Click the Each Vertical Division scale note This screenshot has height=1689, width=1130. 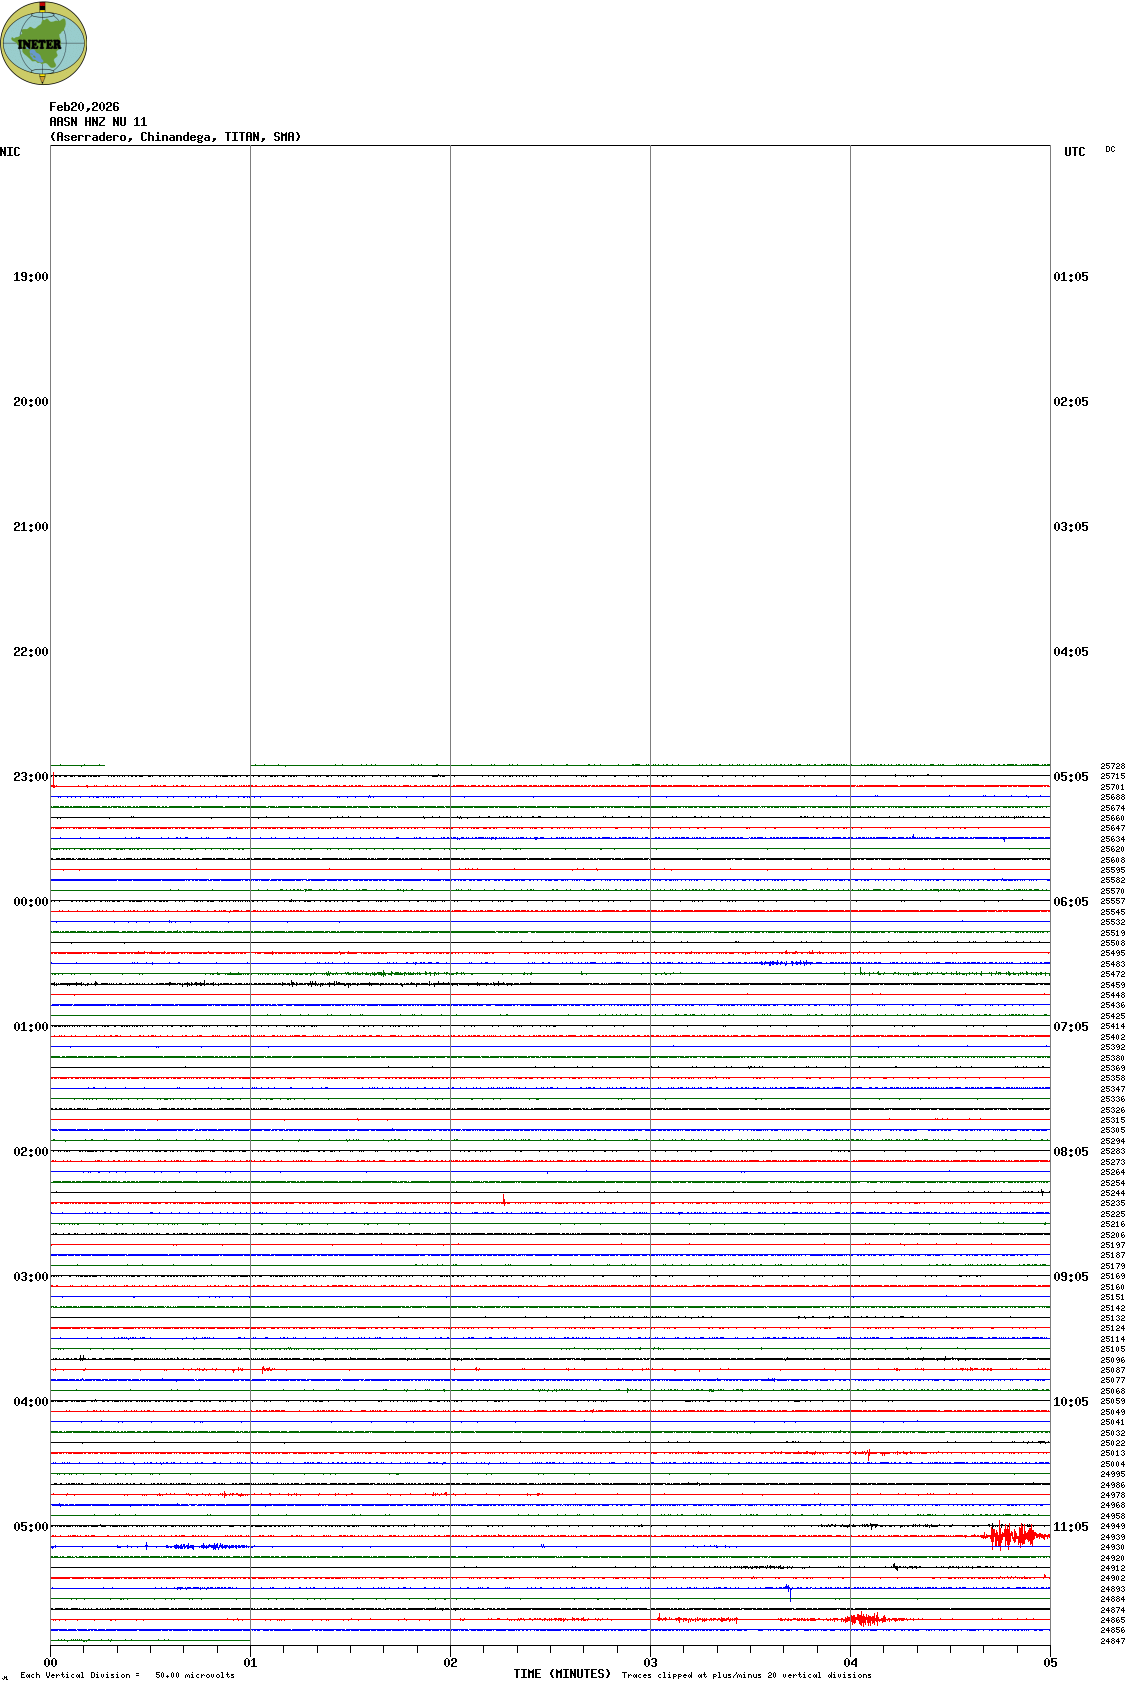pyautogui.click(x=127, y=1675)
